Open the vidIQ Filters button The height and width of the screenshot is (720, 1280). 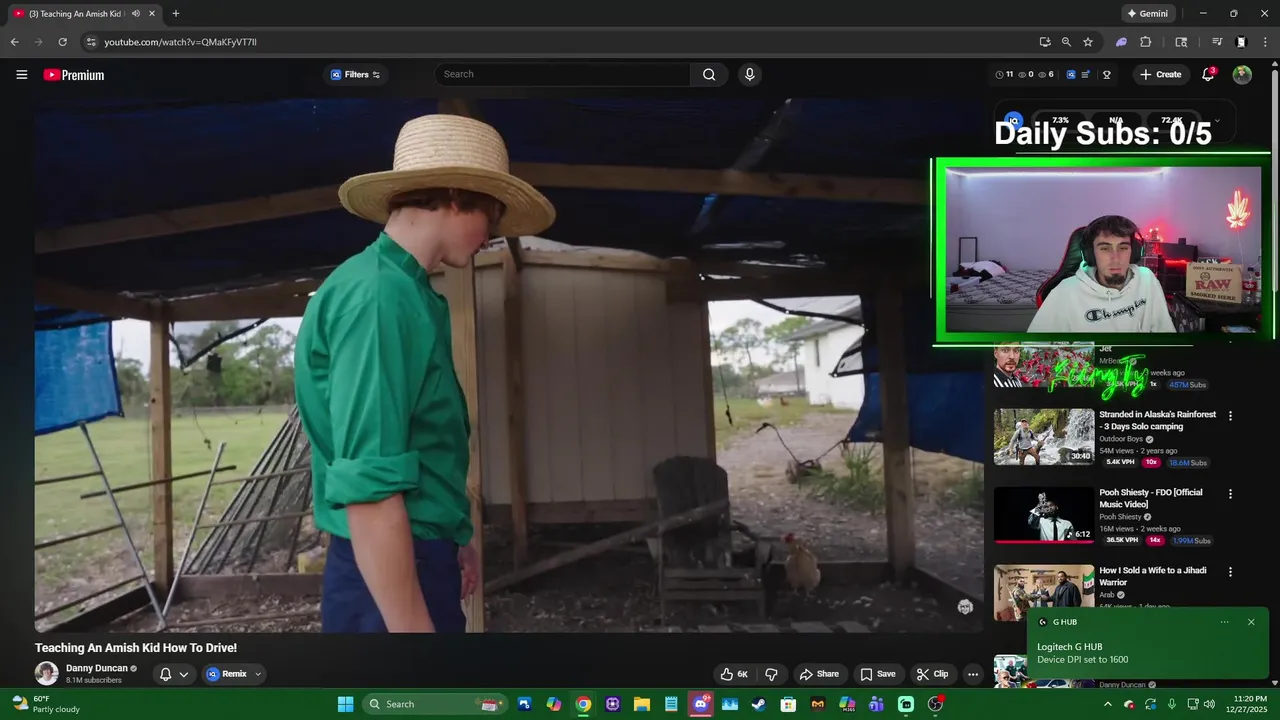point(356,75)
